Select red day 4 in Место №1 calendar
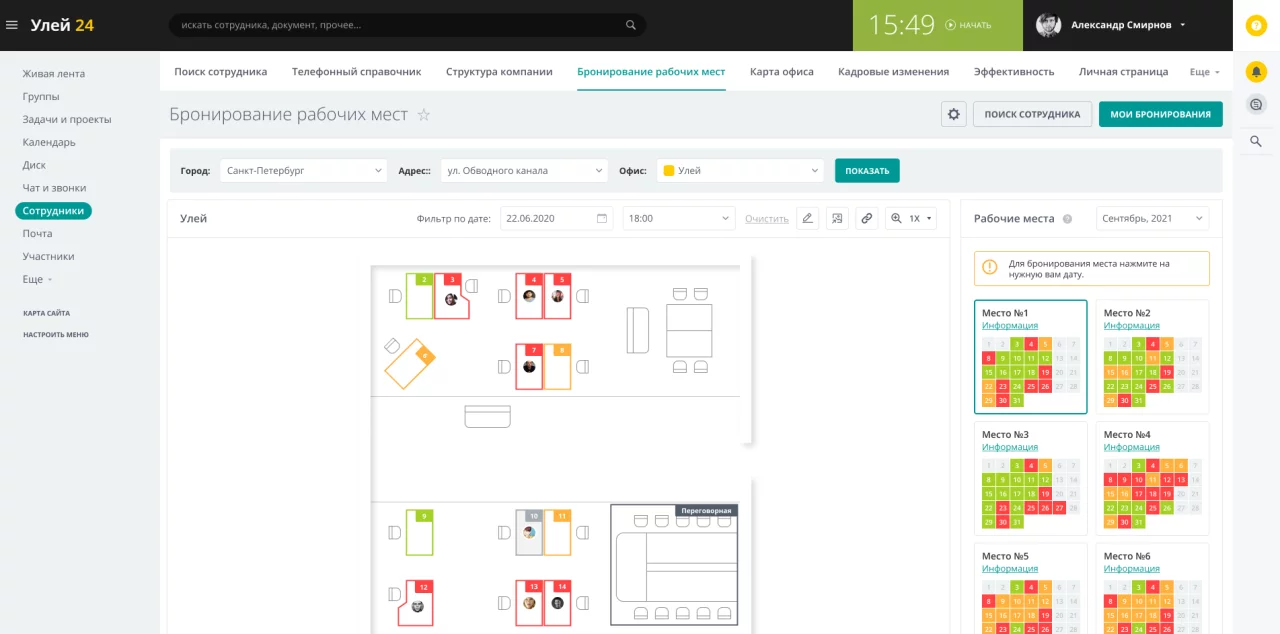Image resolution: width=1280 pixels, height=634 pixels. coord(1031,344)
